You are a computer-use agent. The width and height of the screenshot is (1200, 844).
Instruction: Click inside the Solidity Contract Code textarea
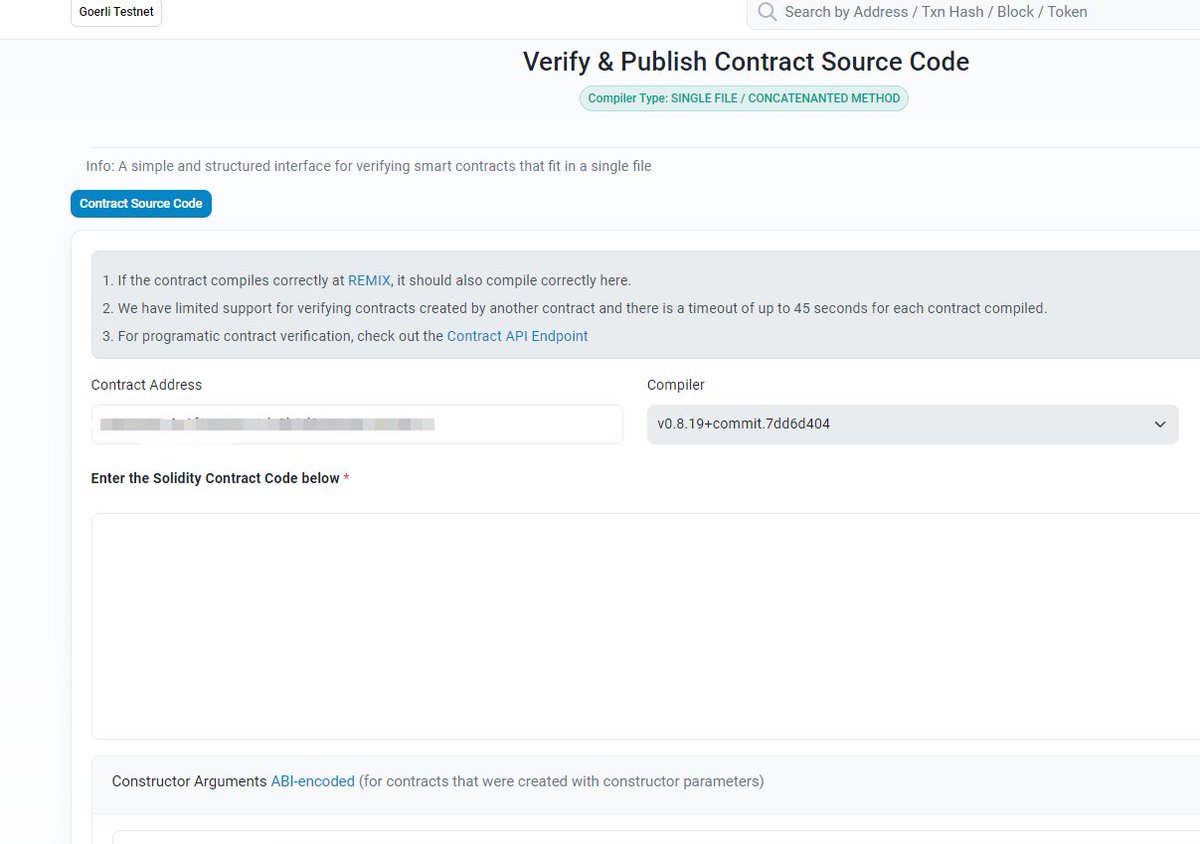645,626
